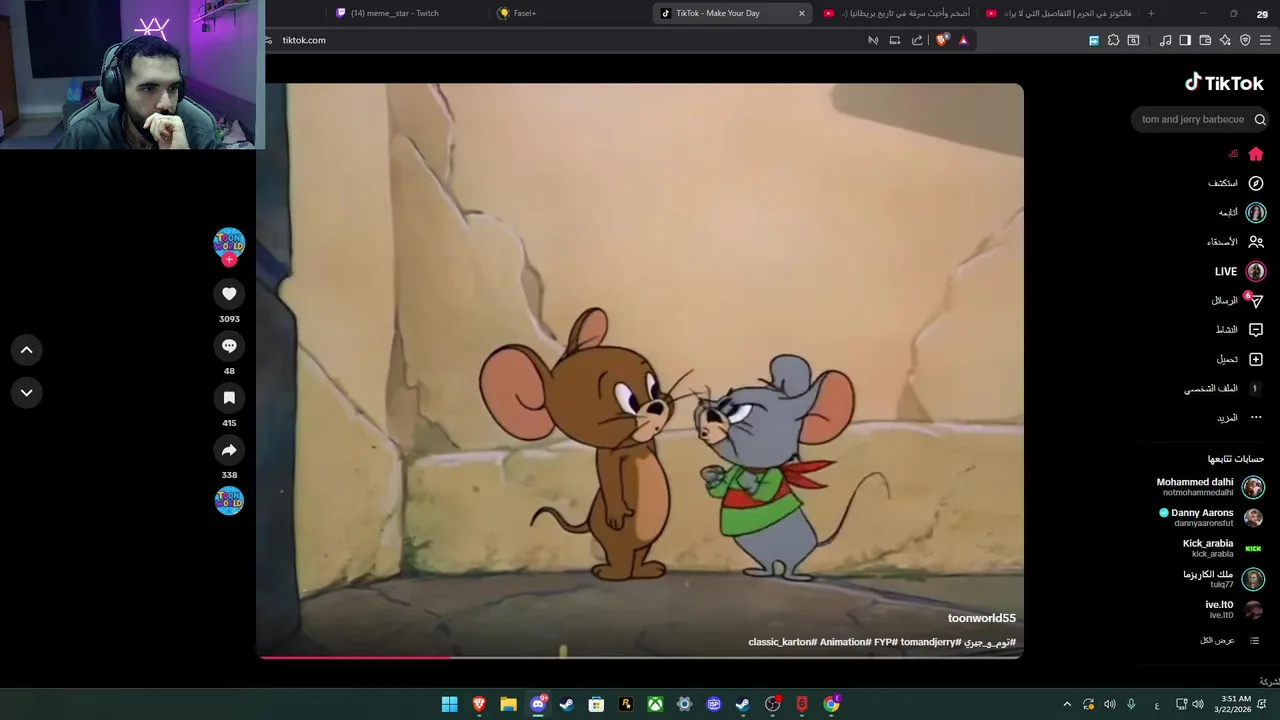Open the browser hamburger menu
Screen dimensions: 1280x720
(1266, 40)
